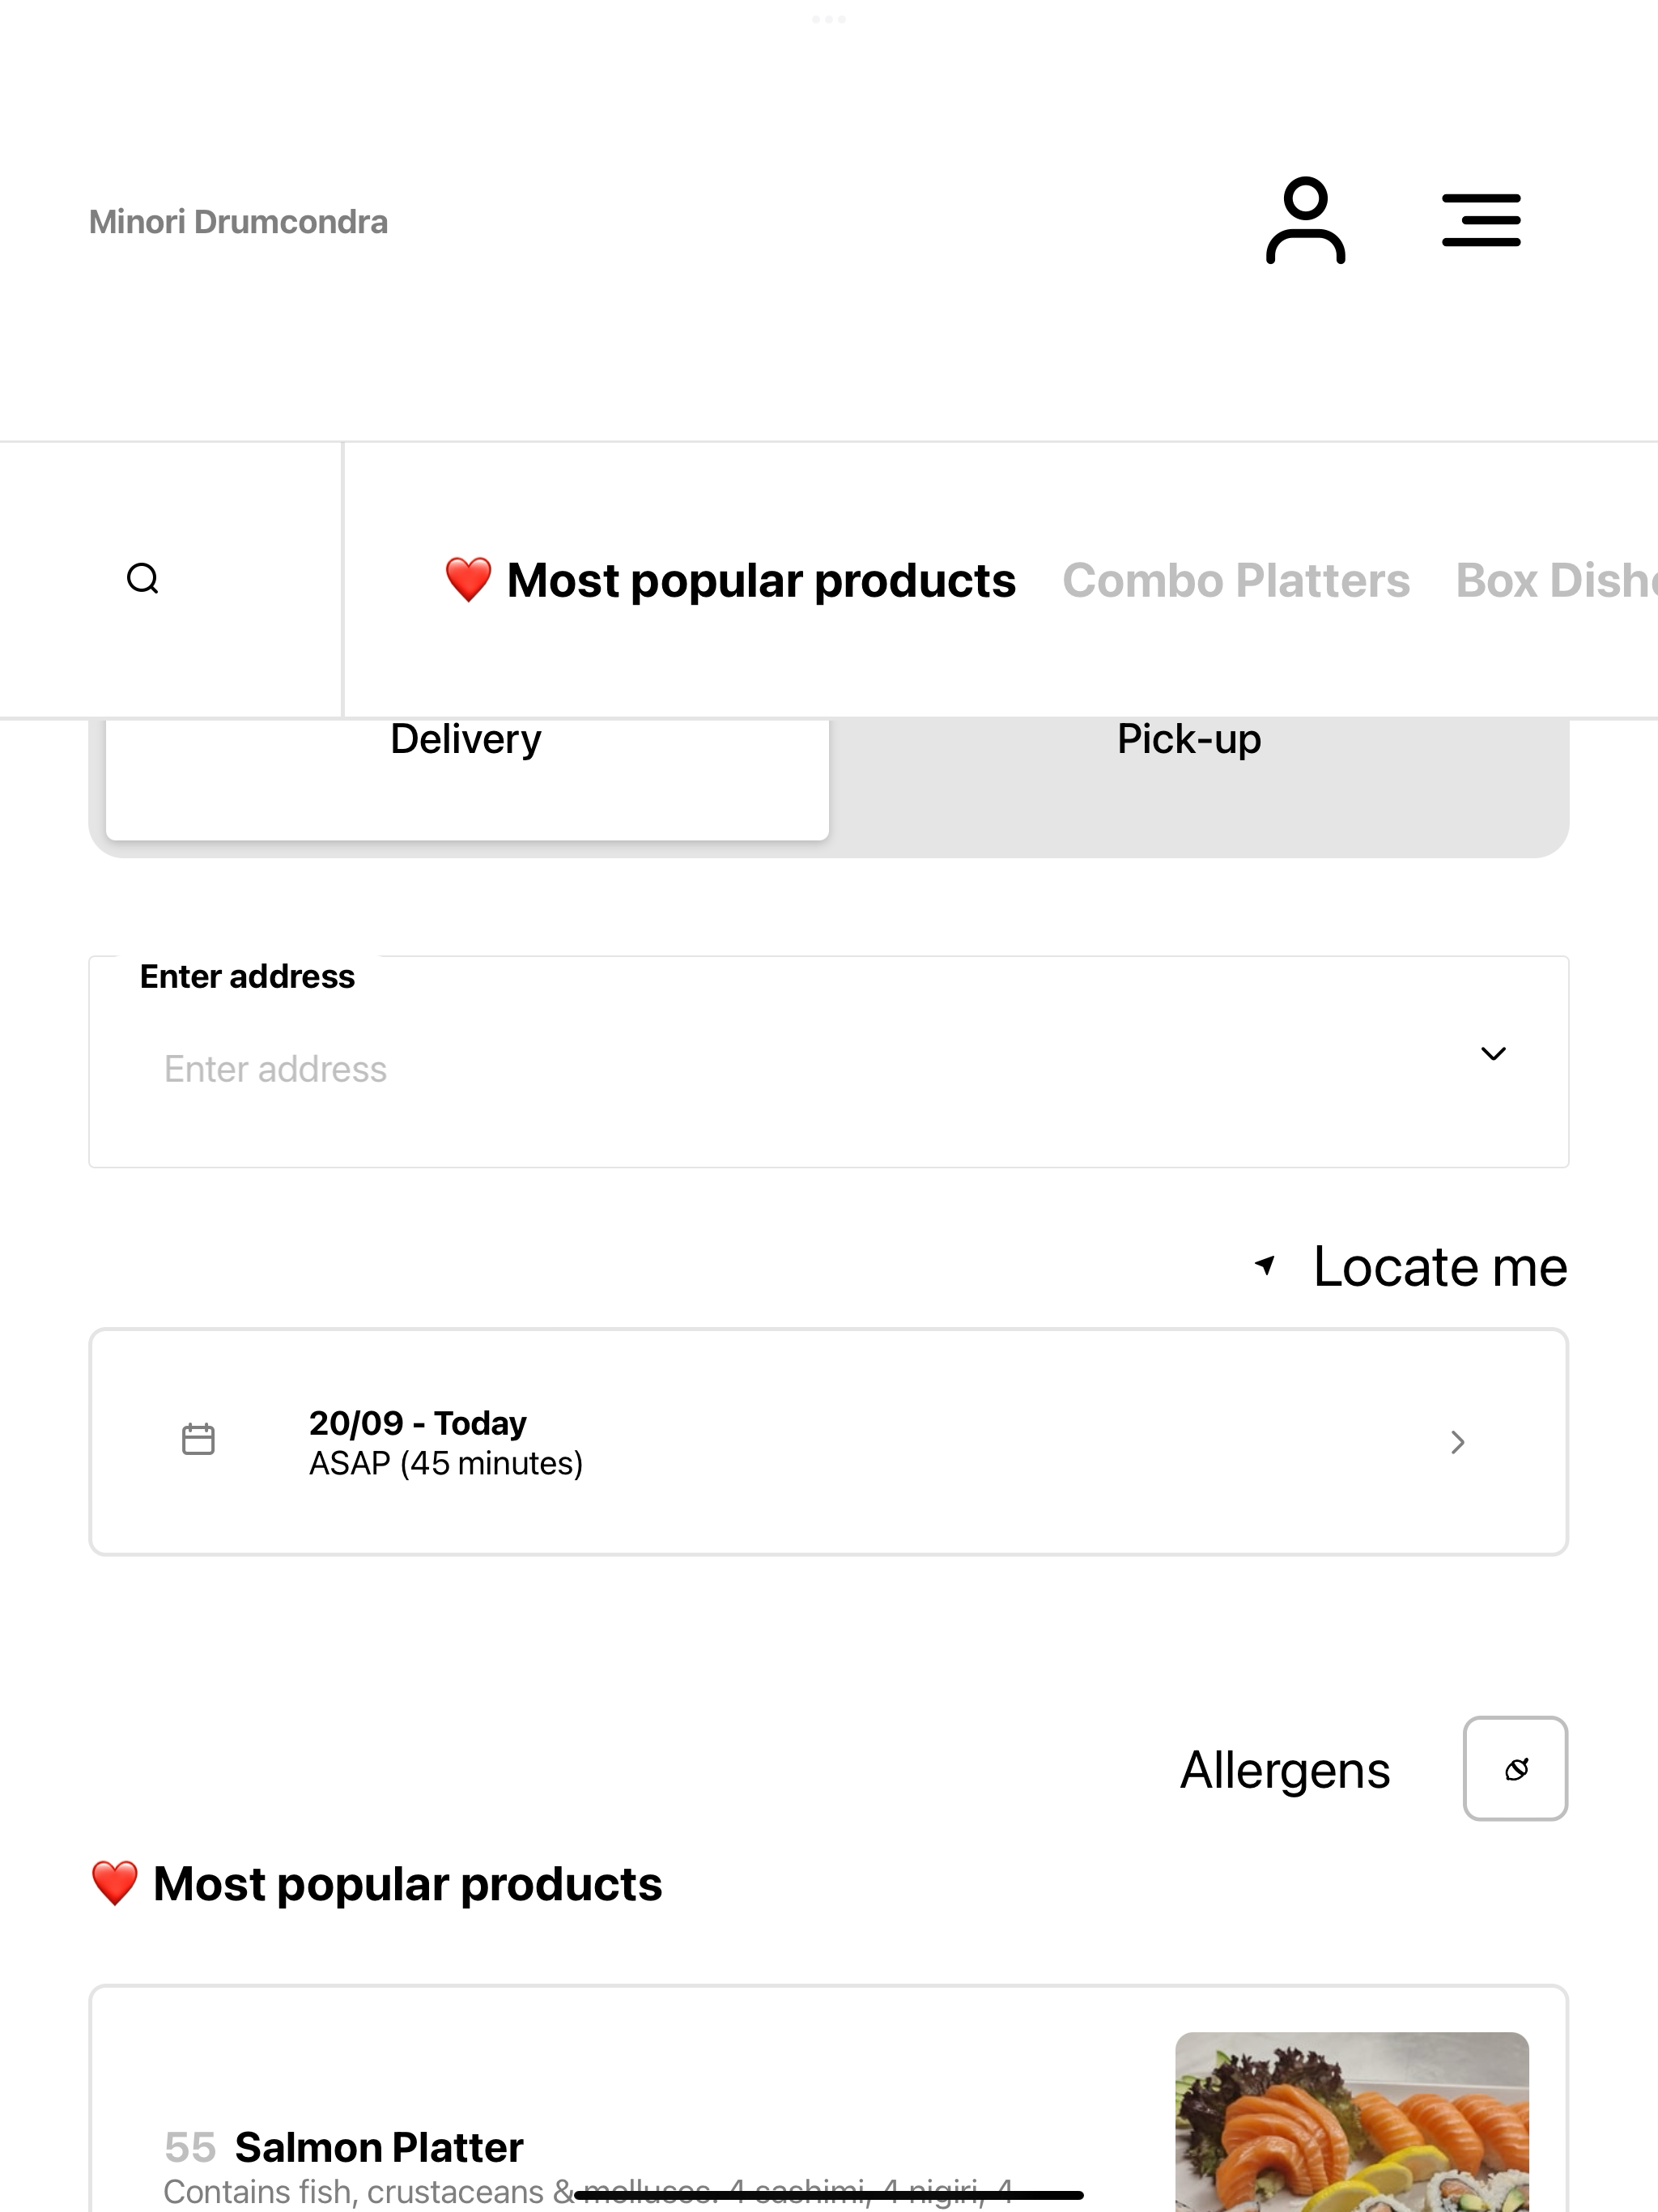Focus the Enter address input field

(828, 1062)
